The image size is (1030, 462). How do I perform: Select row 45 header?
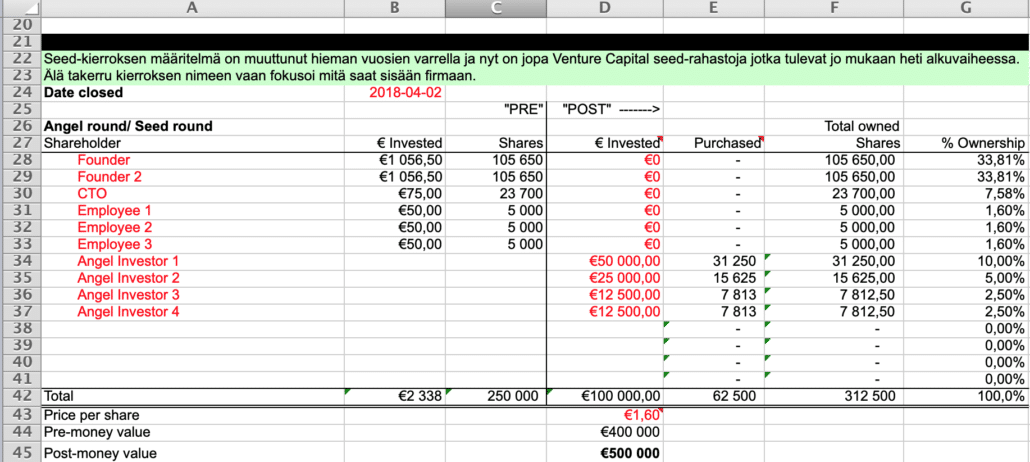click(20, 453)
